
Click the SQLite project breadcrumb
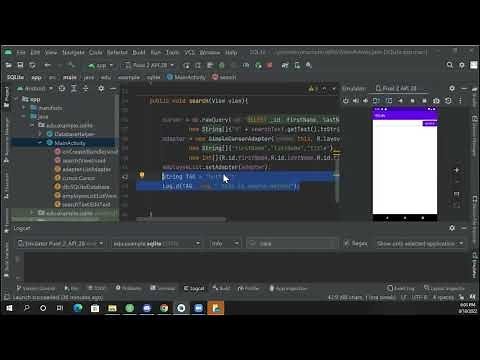(x=15, y=77)
